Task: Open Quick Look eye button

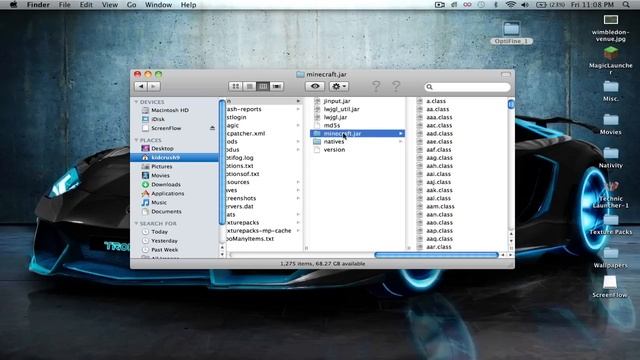Action: click(315, 87)
